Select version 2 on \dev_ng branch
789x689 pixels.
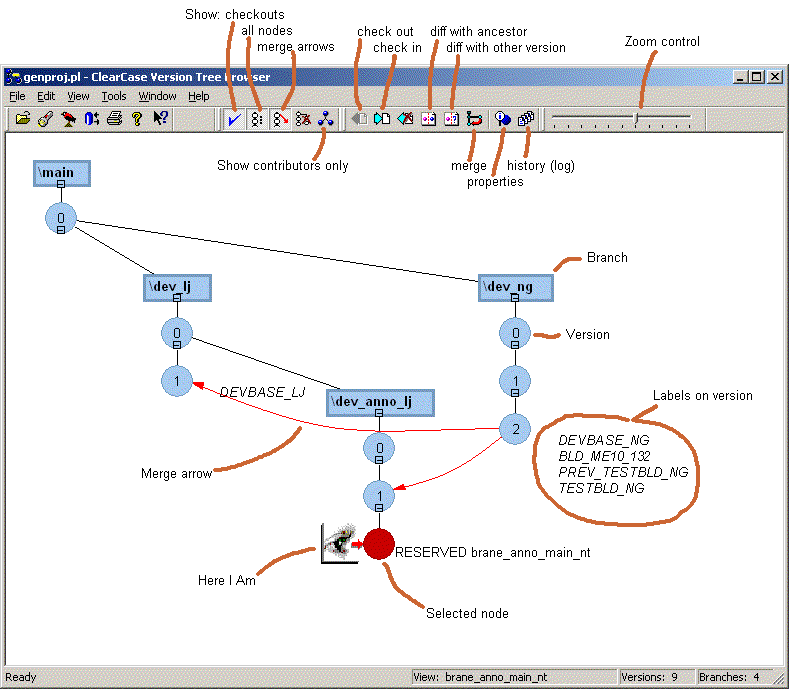[515, 429]
